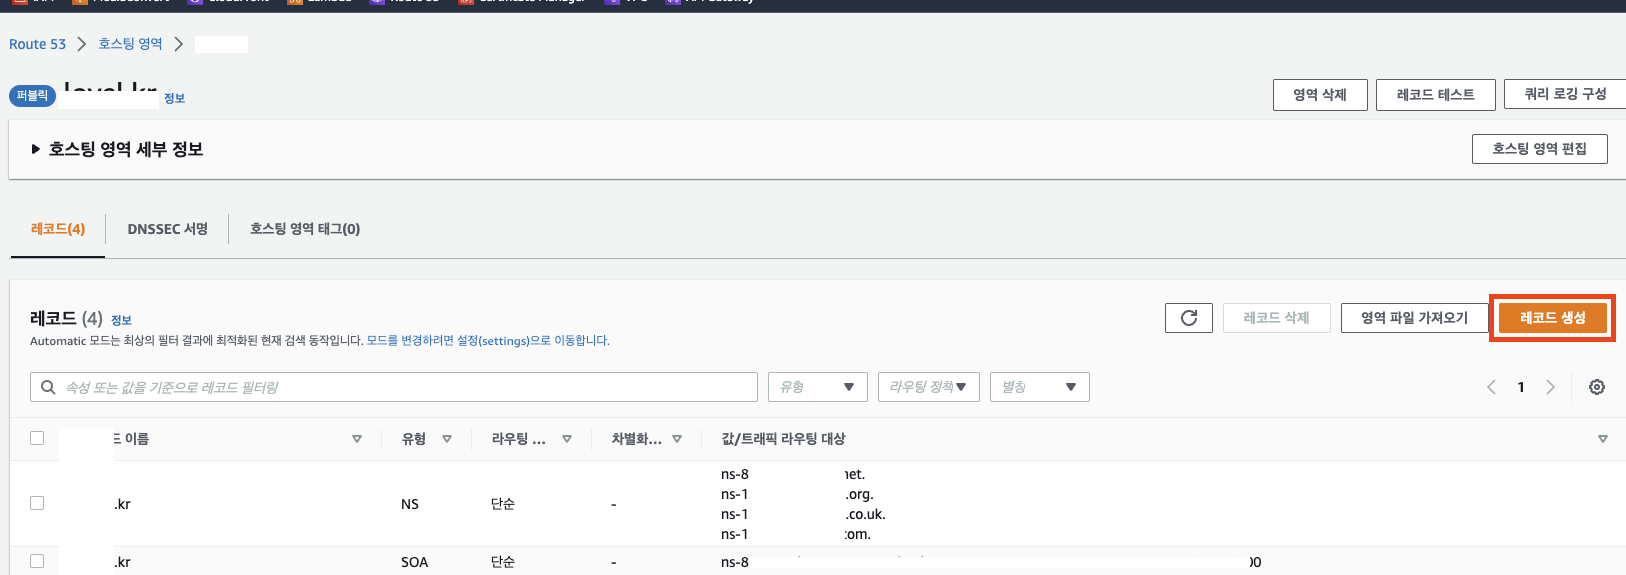Click NS type cell
The image size is (1626, 575).
point(410,504)
